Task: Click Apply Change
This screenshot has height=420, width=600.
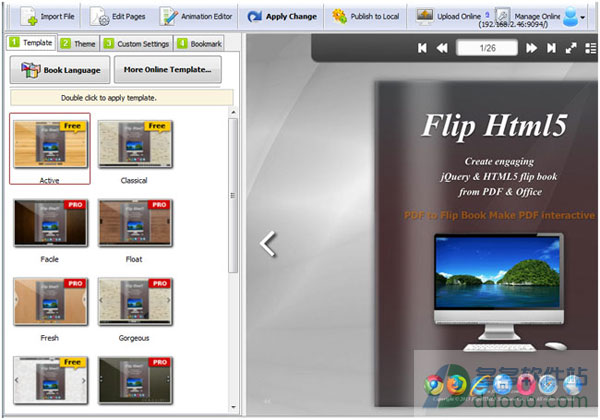Action: pos(282,16)
